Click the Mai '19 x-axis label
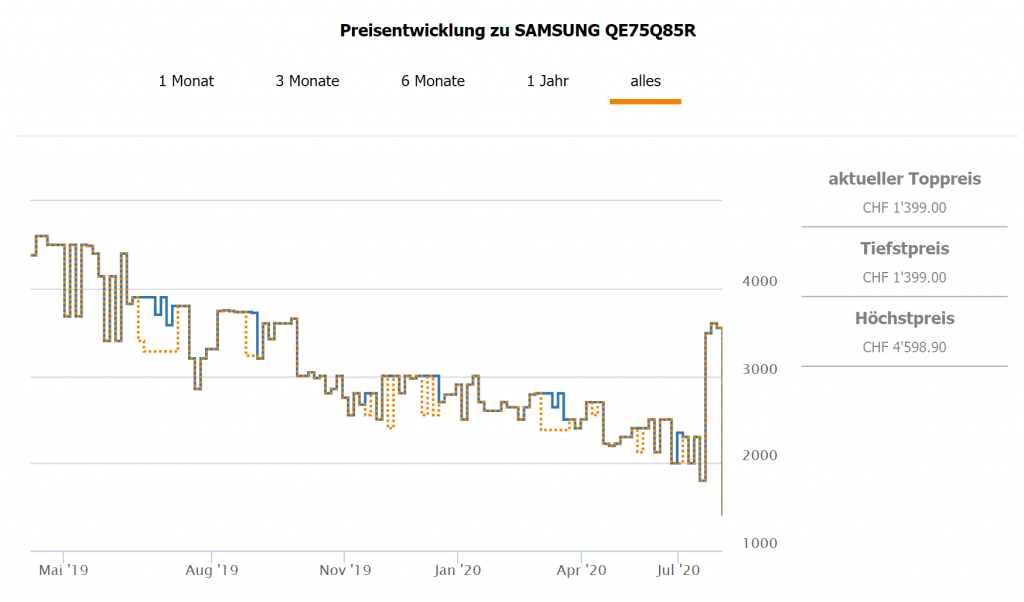 [x=64, y=571]
